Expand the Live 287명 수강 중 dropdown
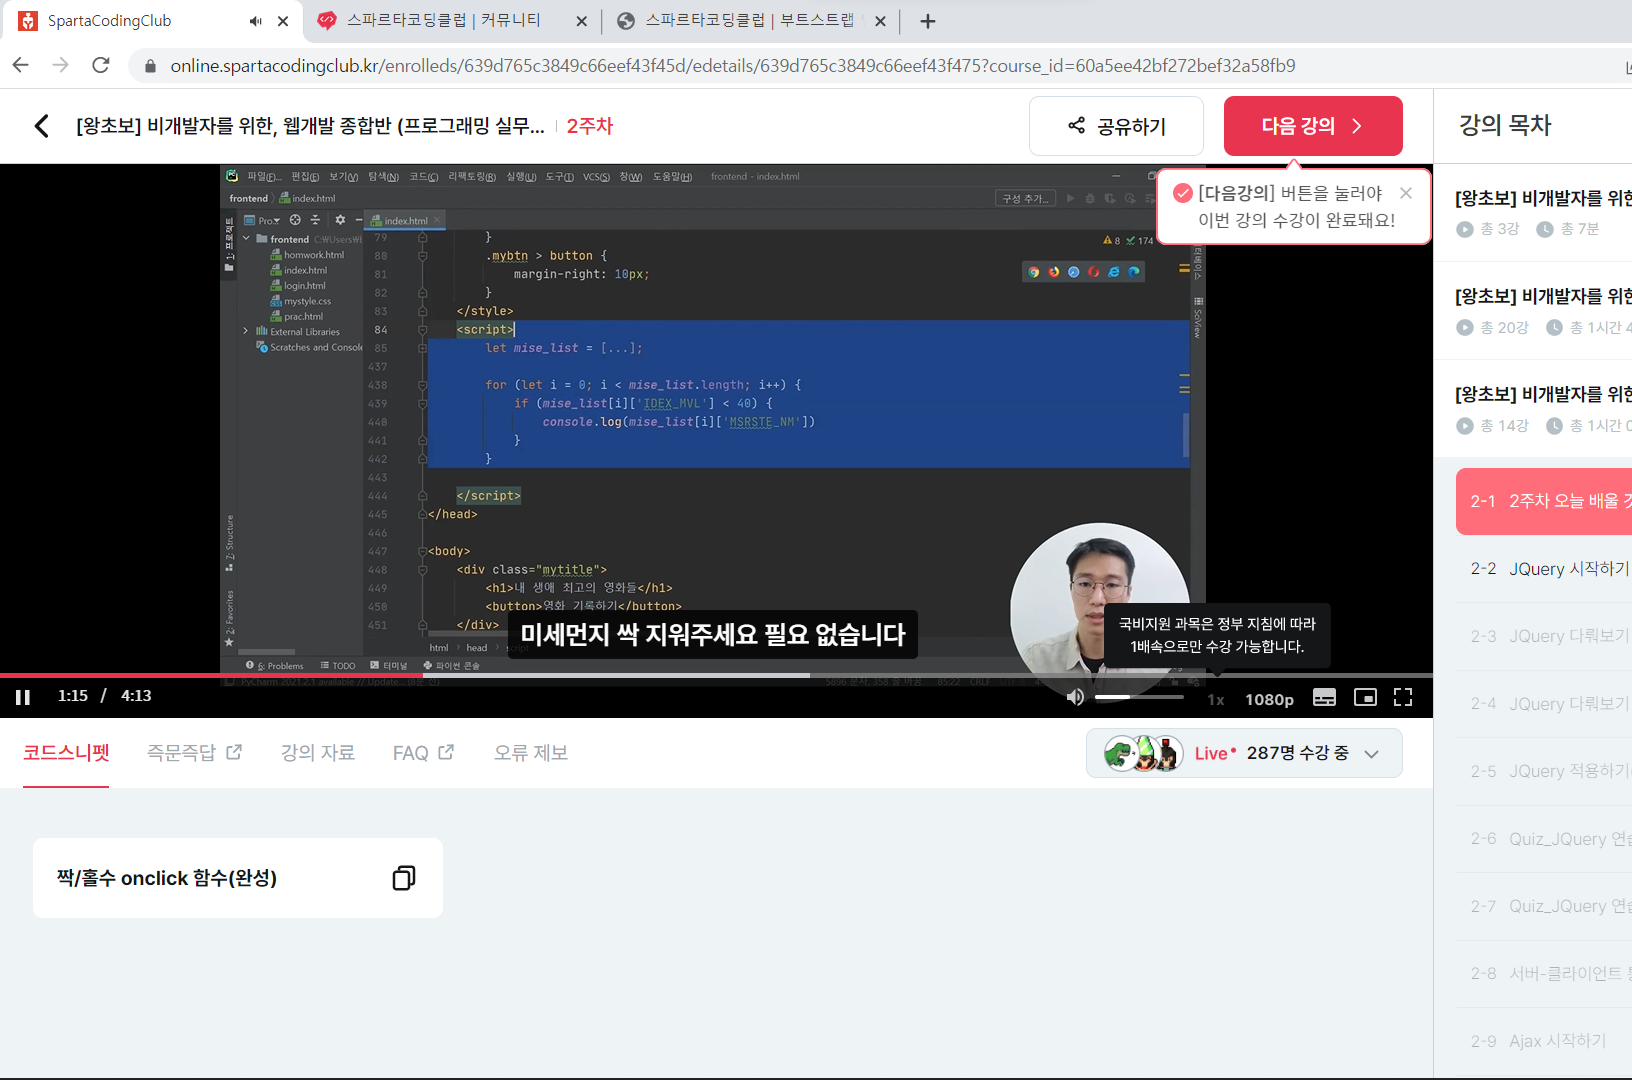 [1244, 754]
